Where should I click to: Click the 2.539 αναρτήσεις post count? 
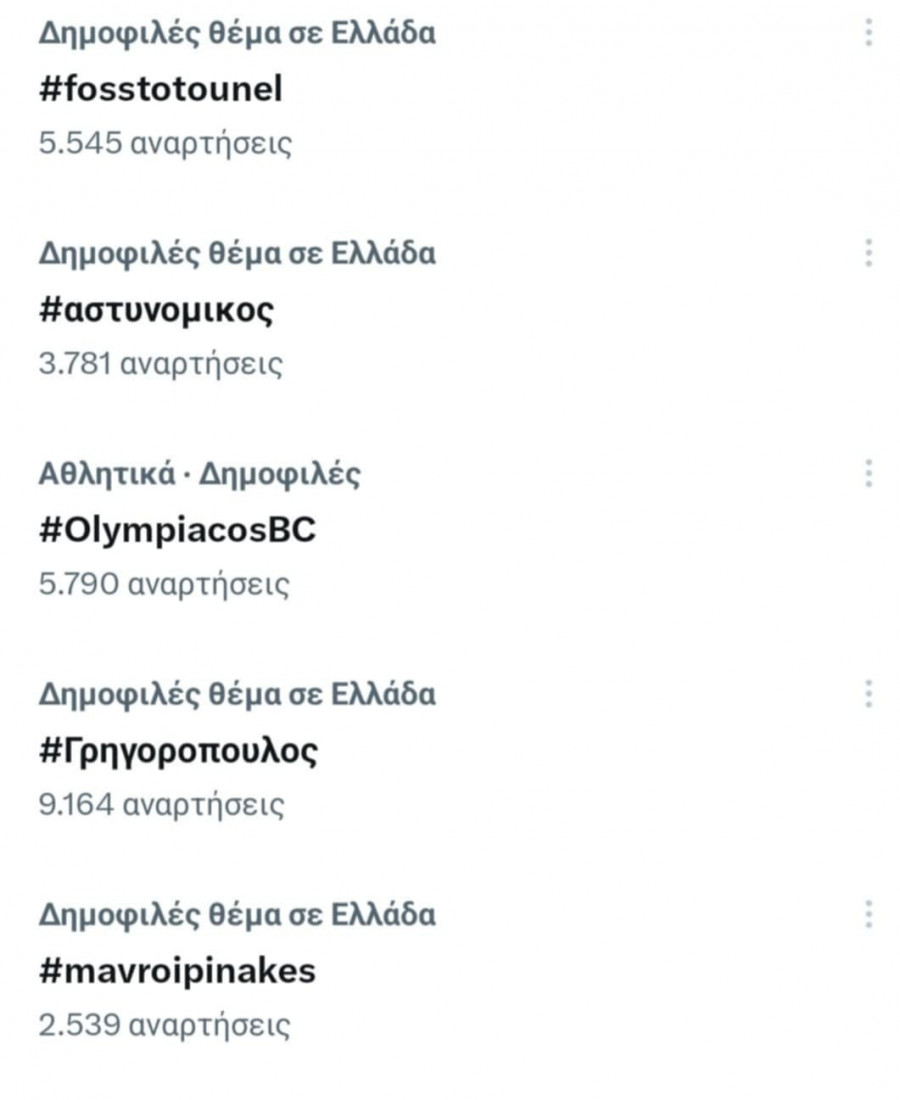tap(164, 1024)
